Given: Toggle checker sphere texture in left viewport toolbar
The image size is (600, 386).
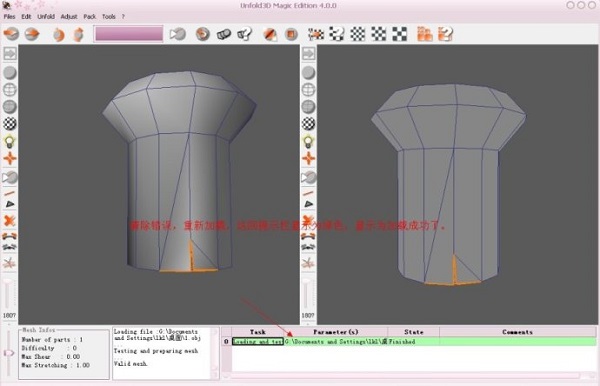Looking at the screenshot, I should pos(10,124).
